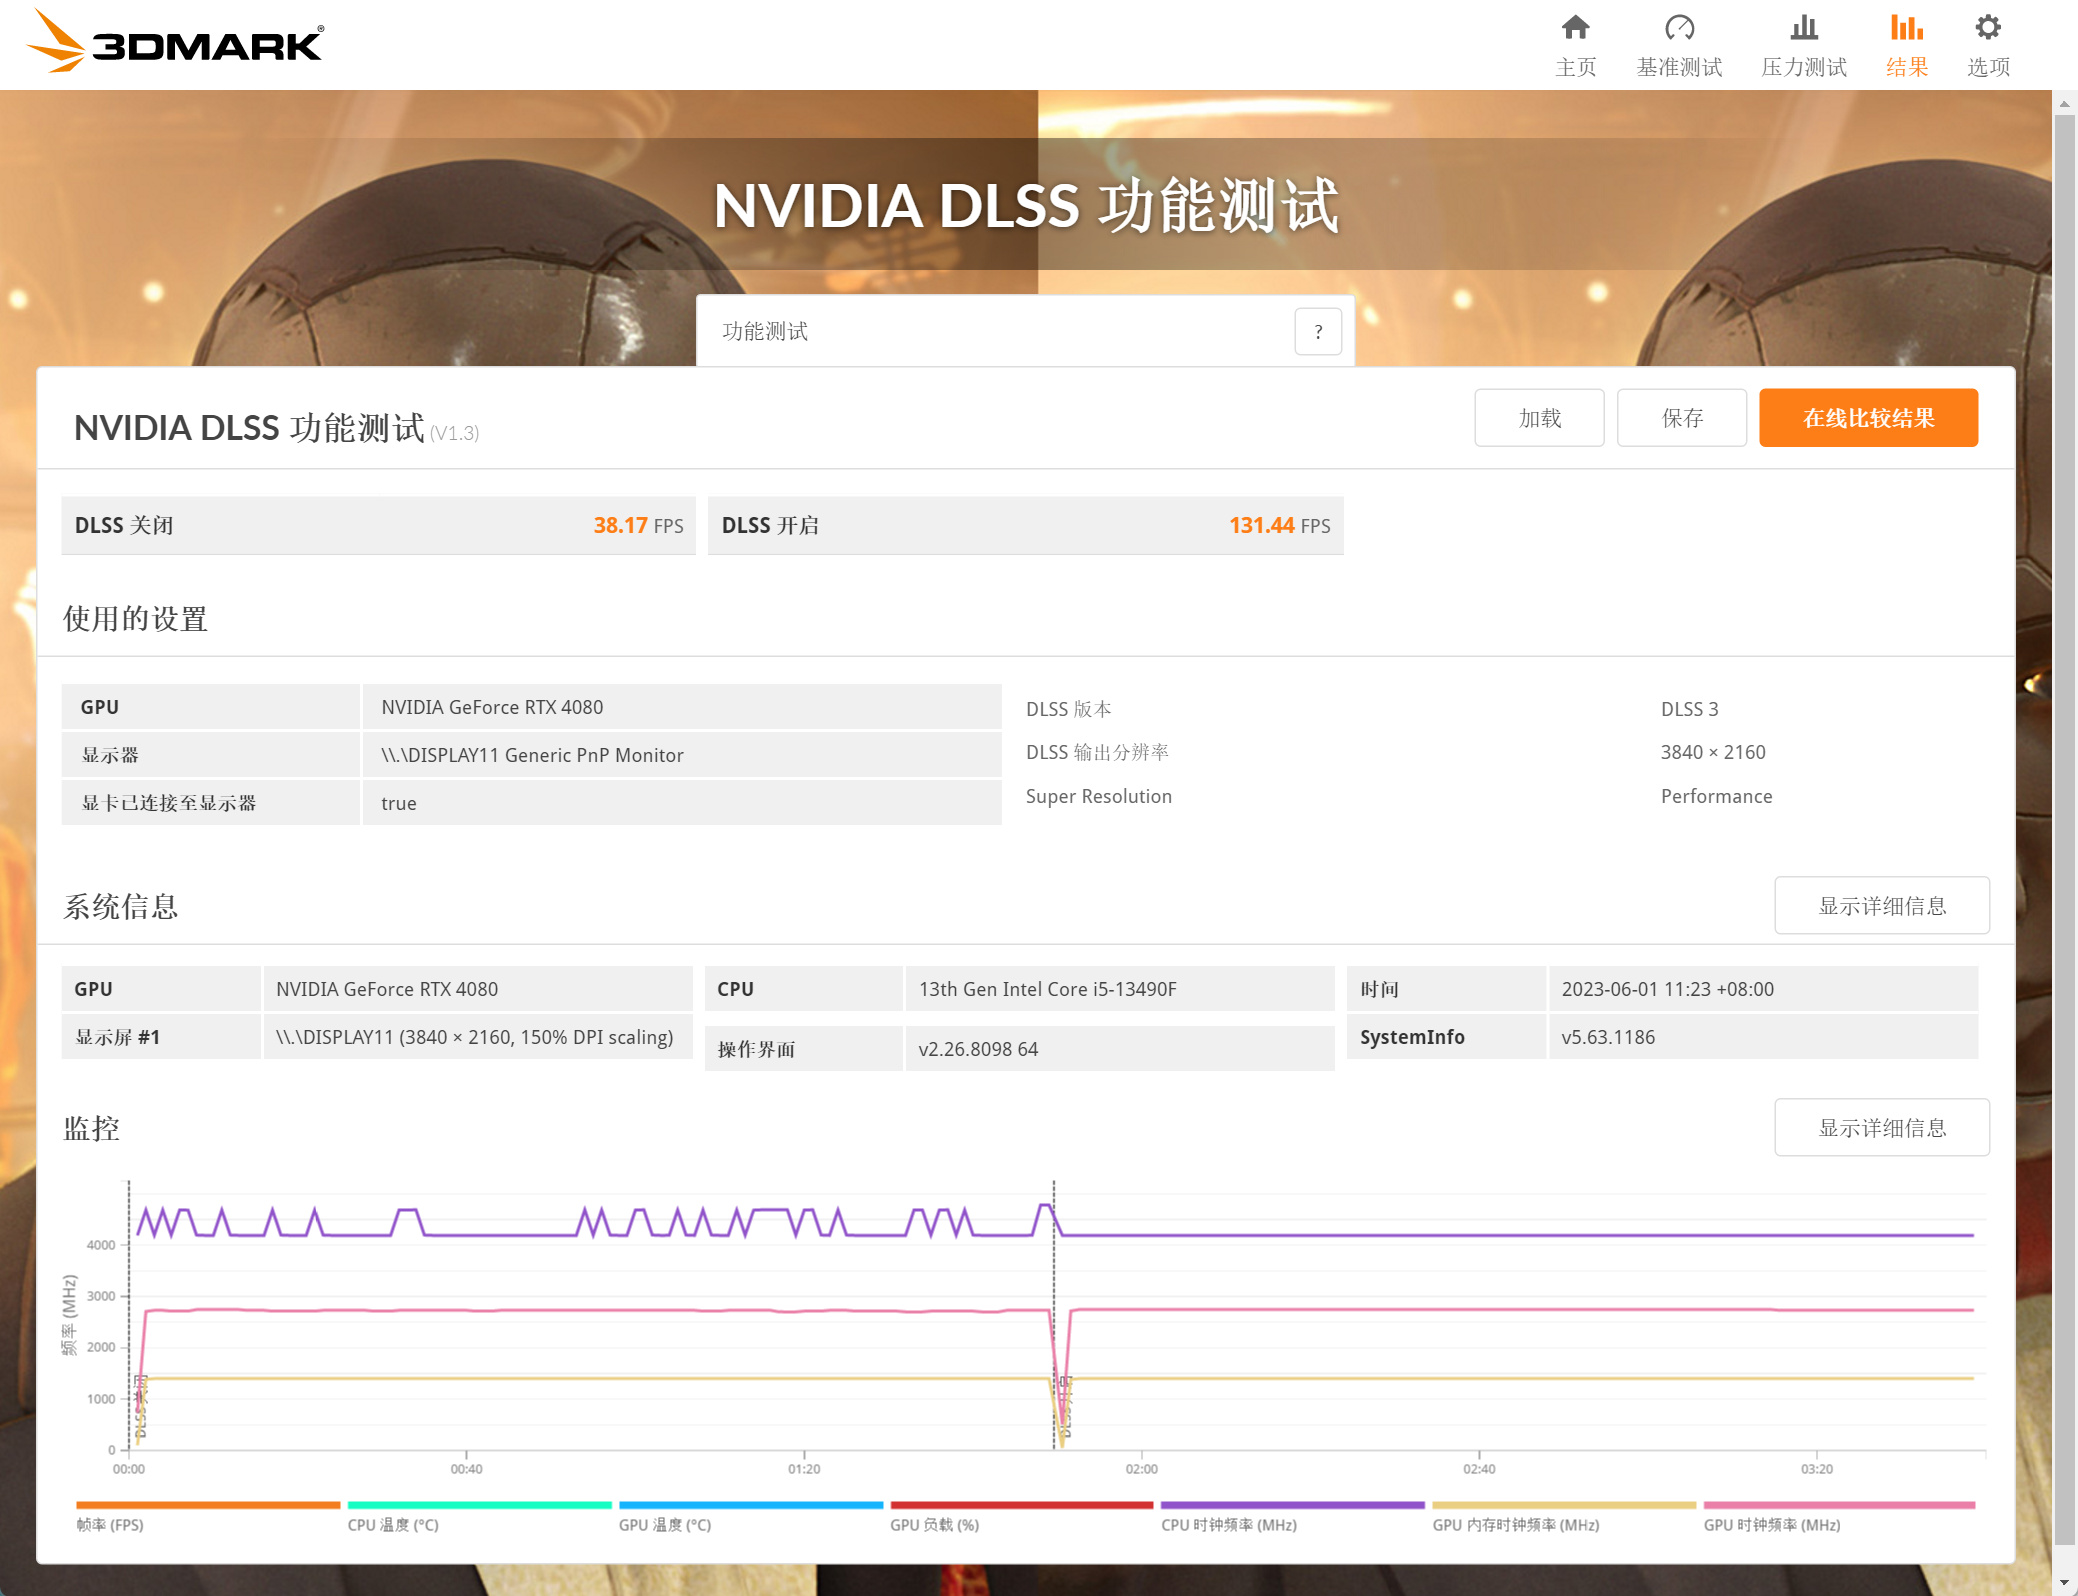The height and width of the screenshot is (1596, 2078).
Task: Expand 系统信息 with 显示详细信息 button
Action: [1881, 906]
